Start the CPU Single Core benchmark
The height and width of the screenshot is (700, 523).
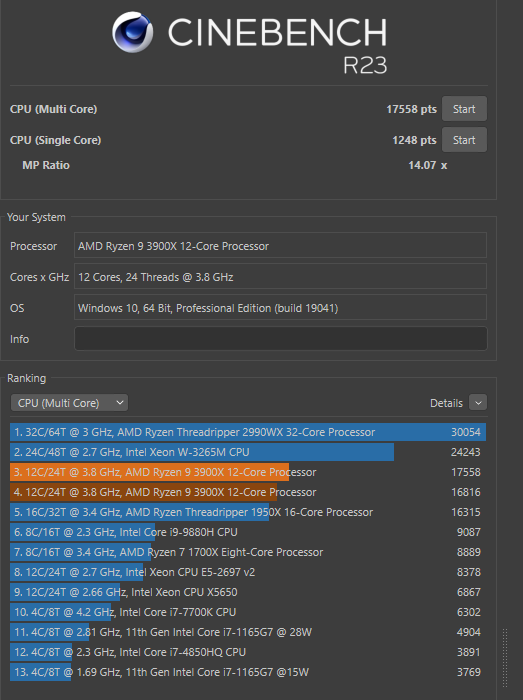tap(464, 140)
